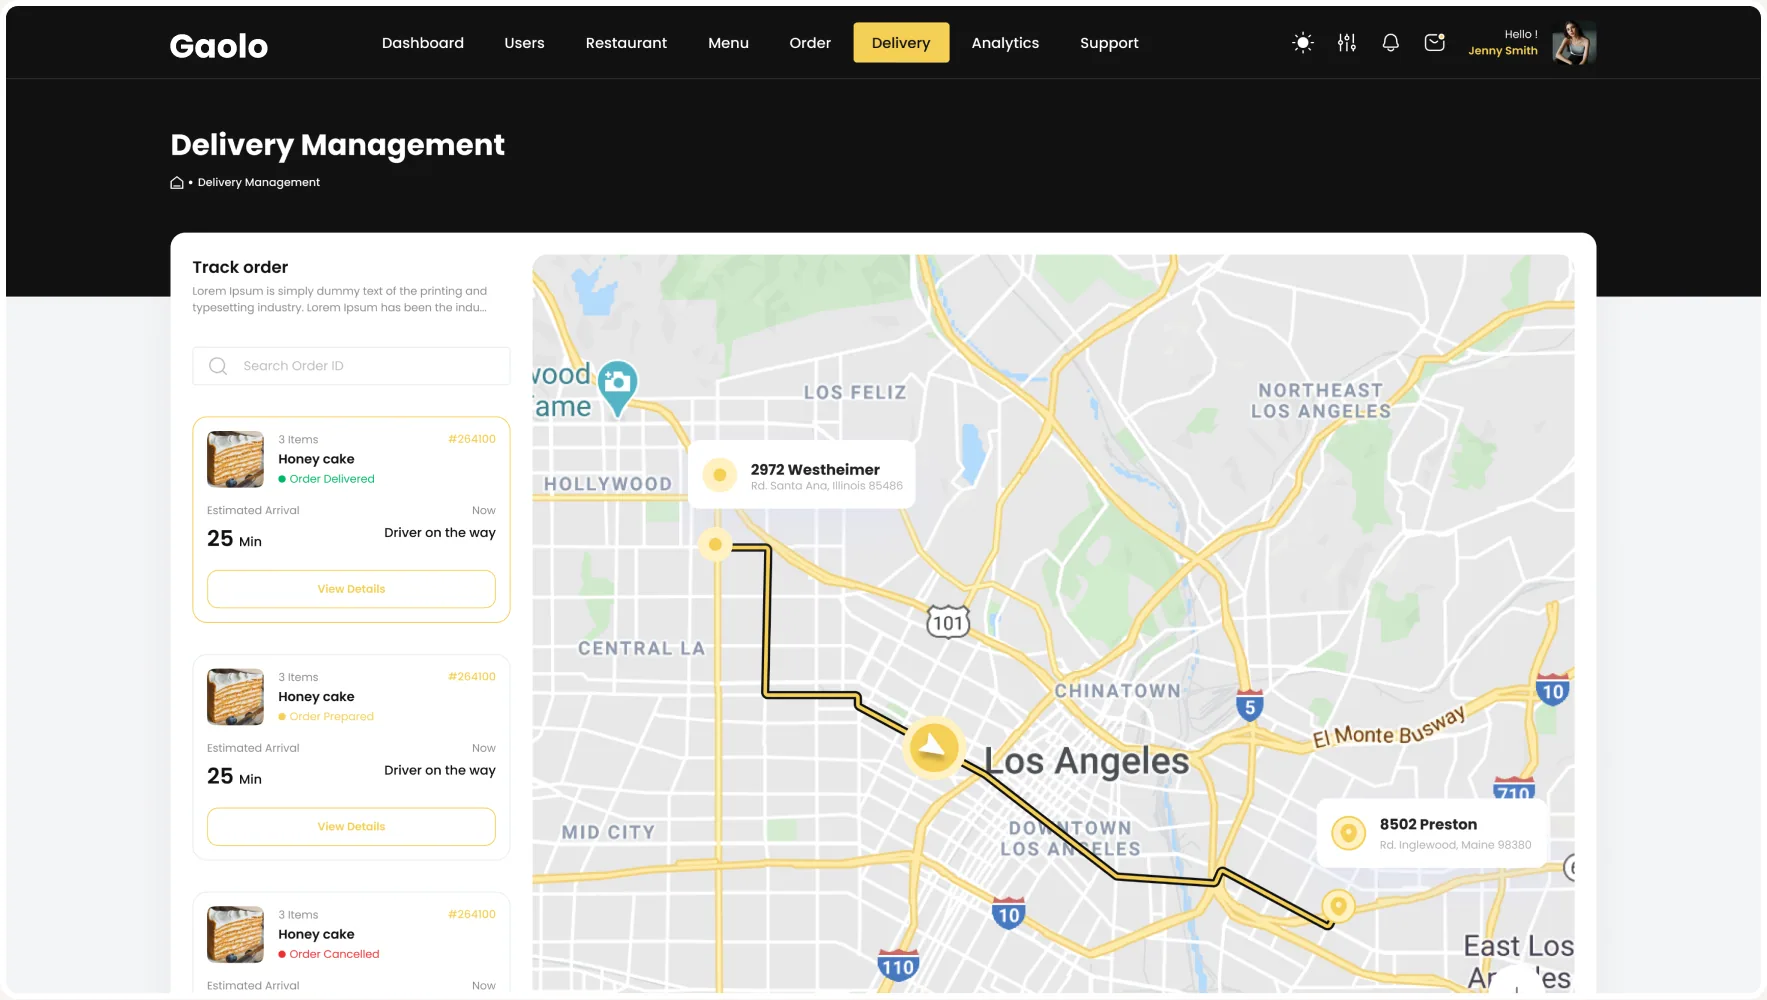Click cake thumbnail in Order Delivered card
1767x1000 pixels.
click(x=235, y=459)
